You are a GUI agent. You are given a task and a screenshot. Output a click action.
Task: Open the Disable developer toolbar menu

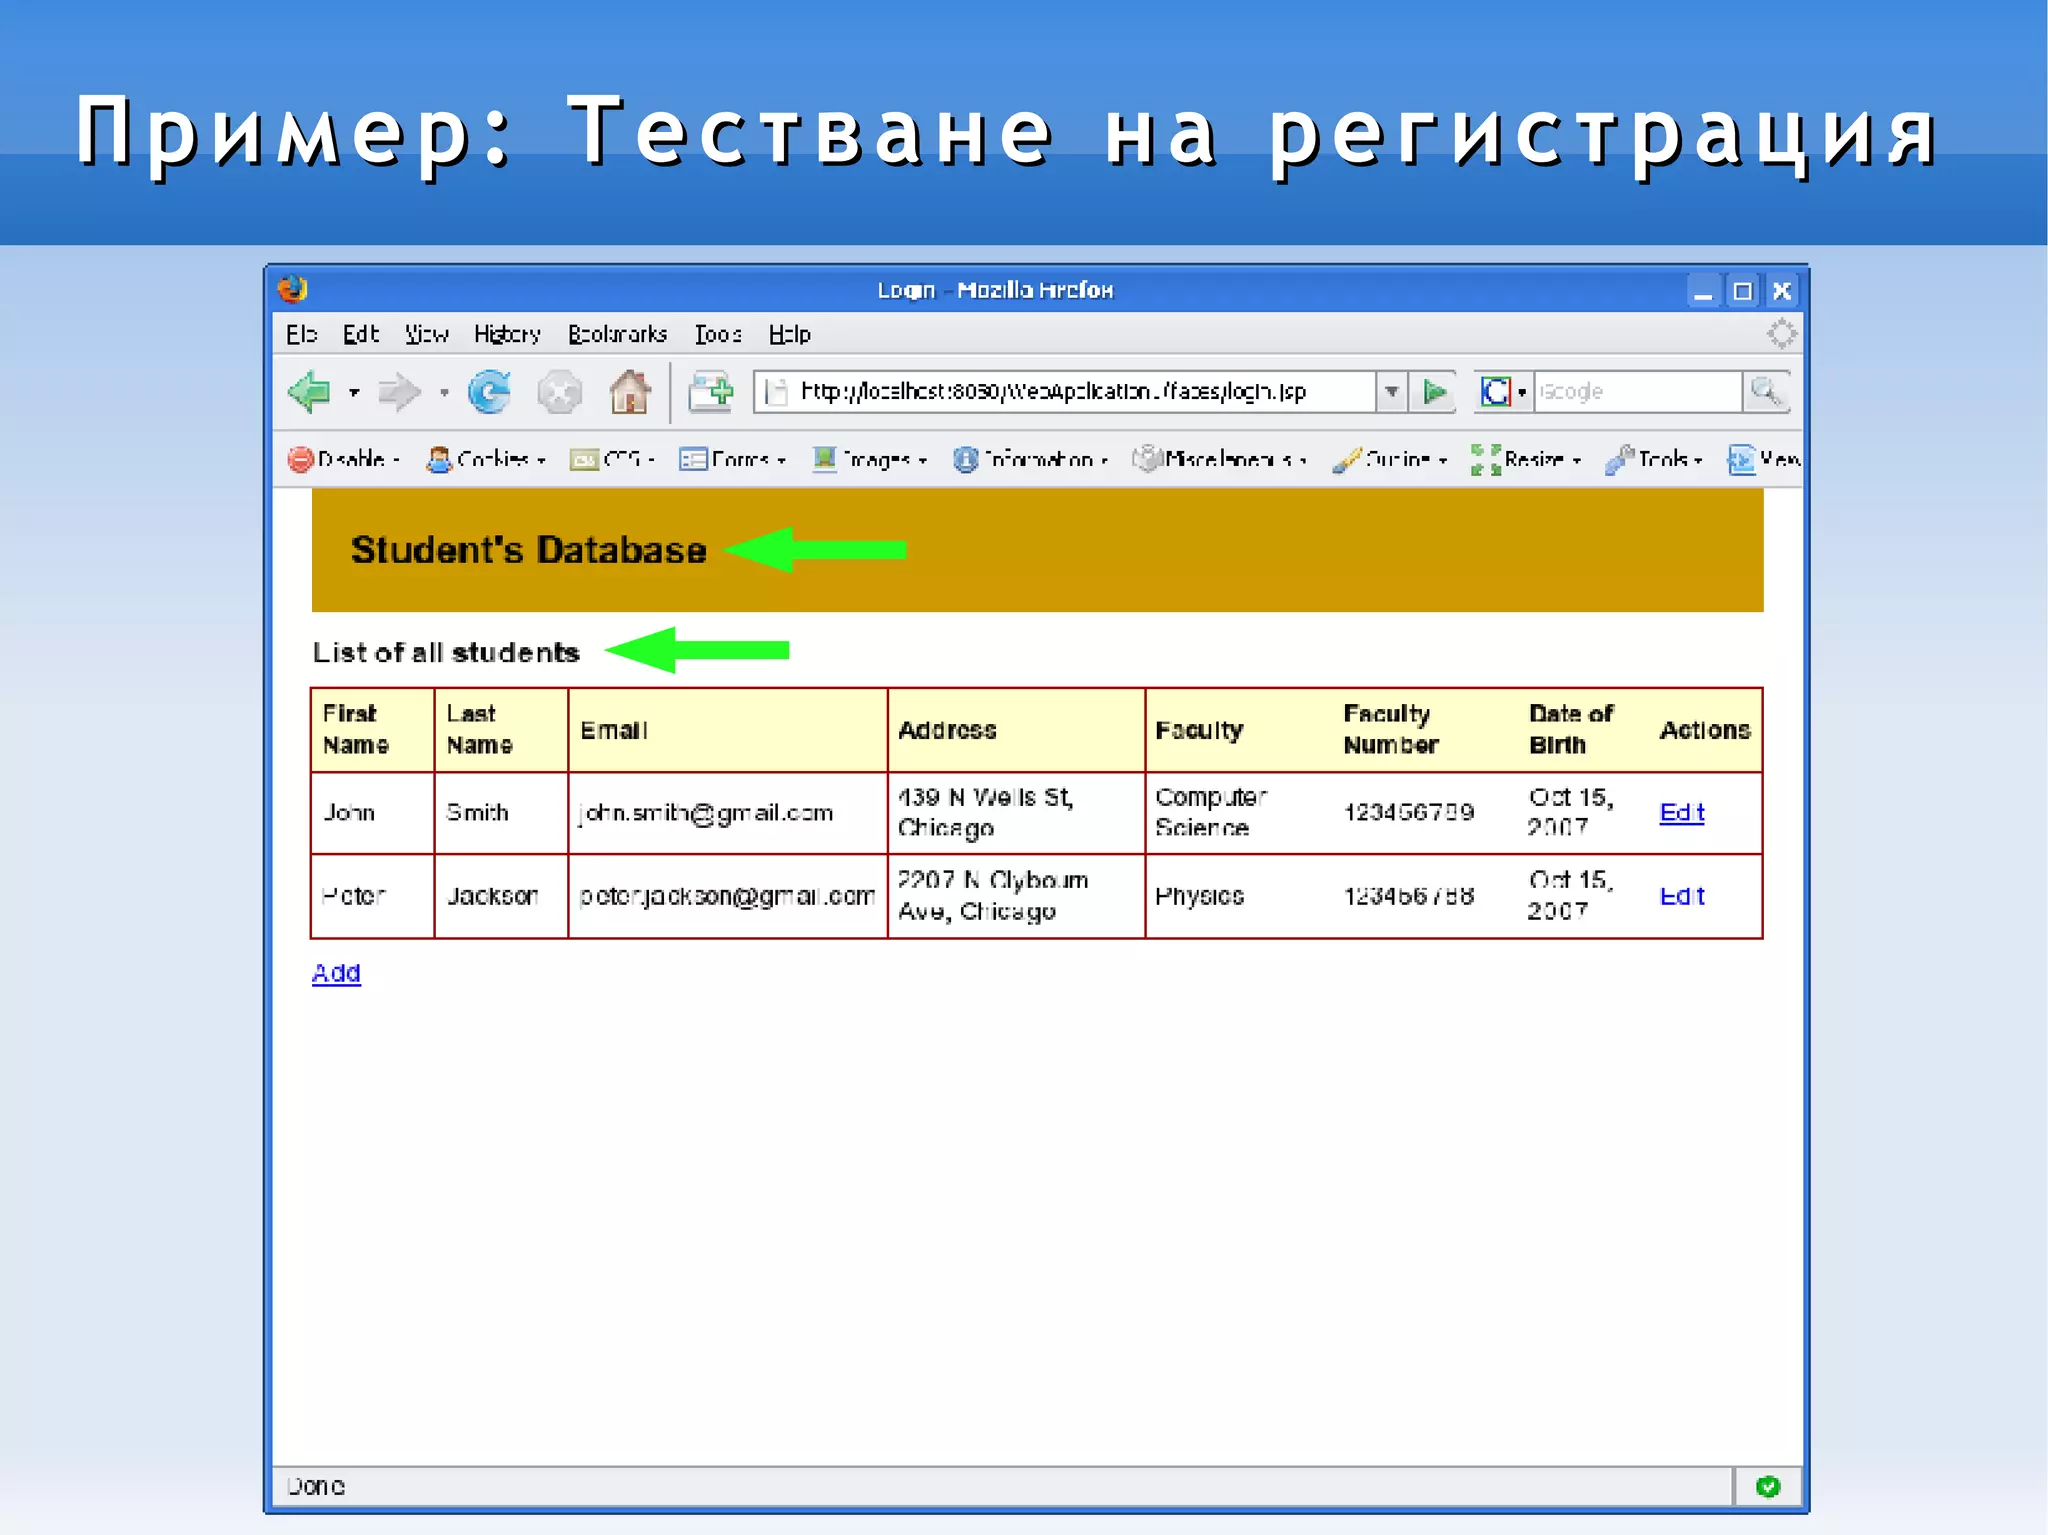[343, 459]
